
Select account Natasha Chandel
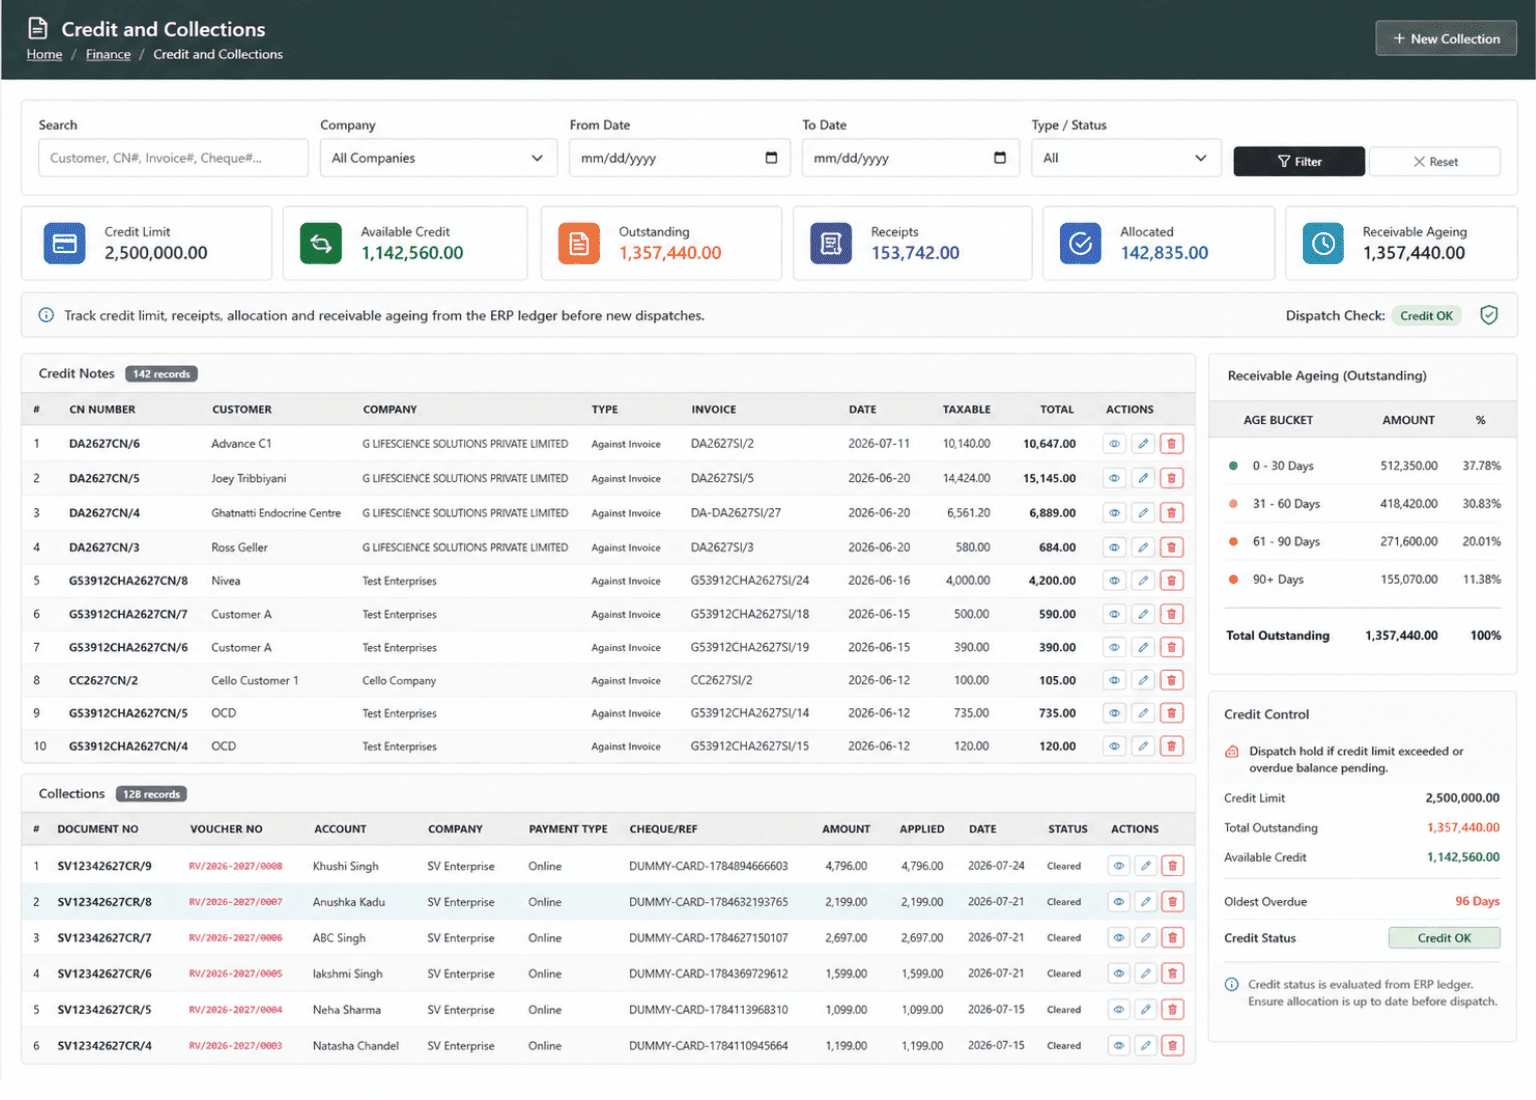coord(355,1046)
